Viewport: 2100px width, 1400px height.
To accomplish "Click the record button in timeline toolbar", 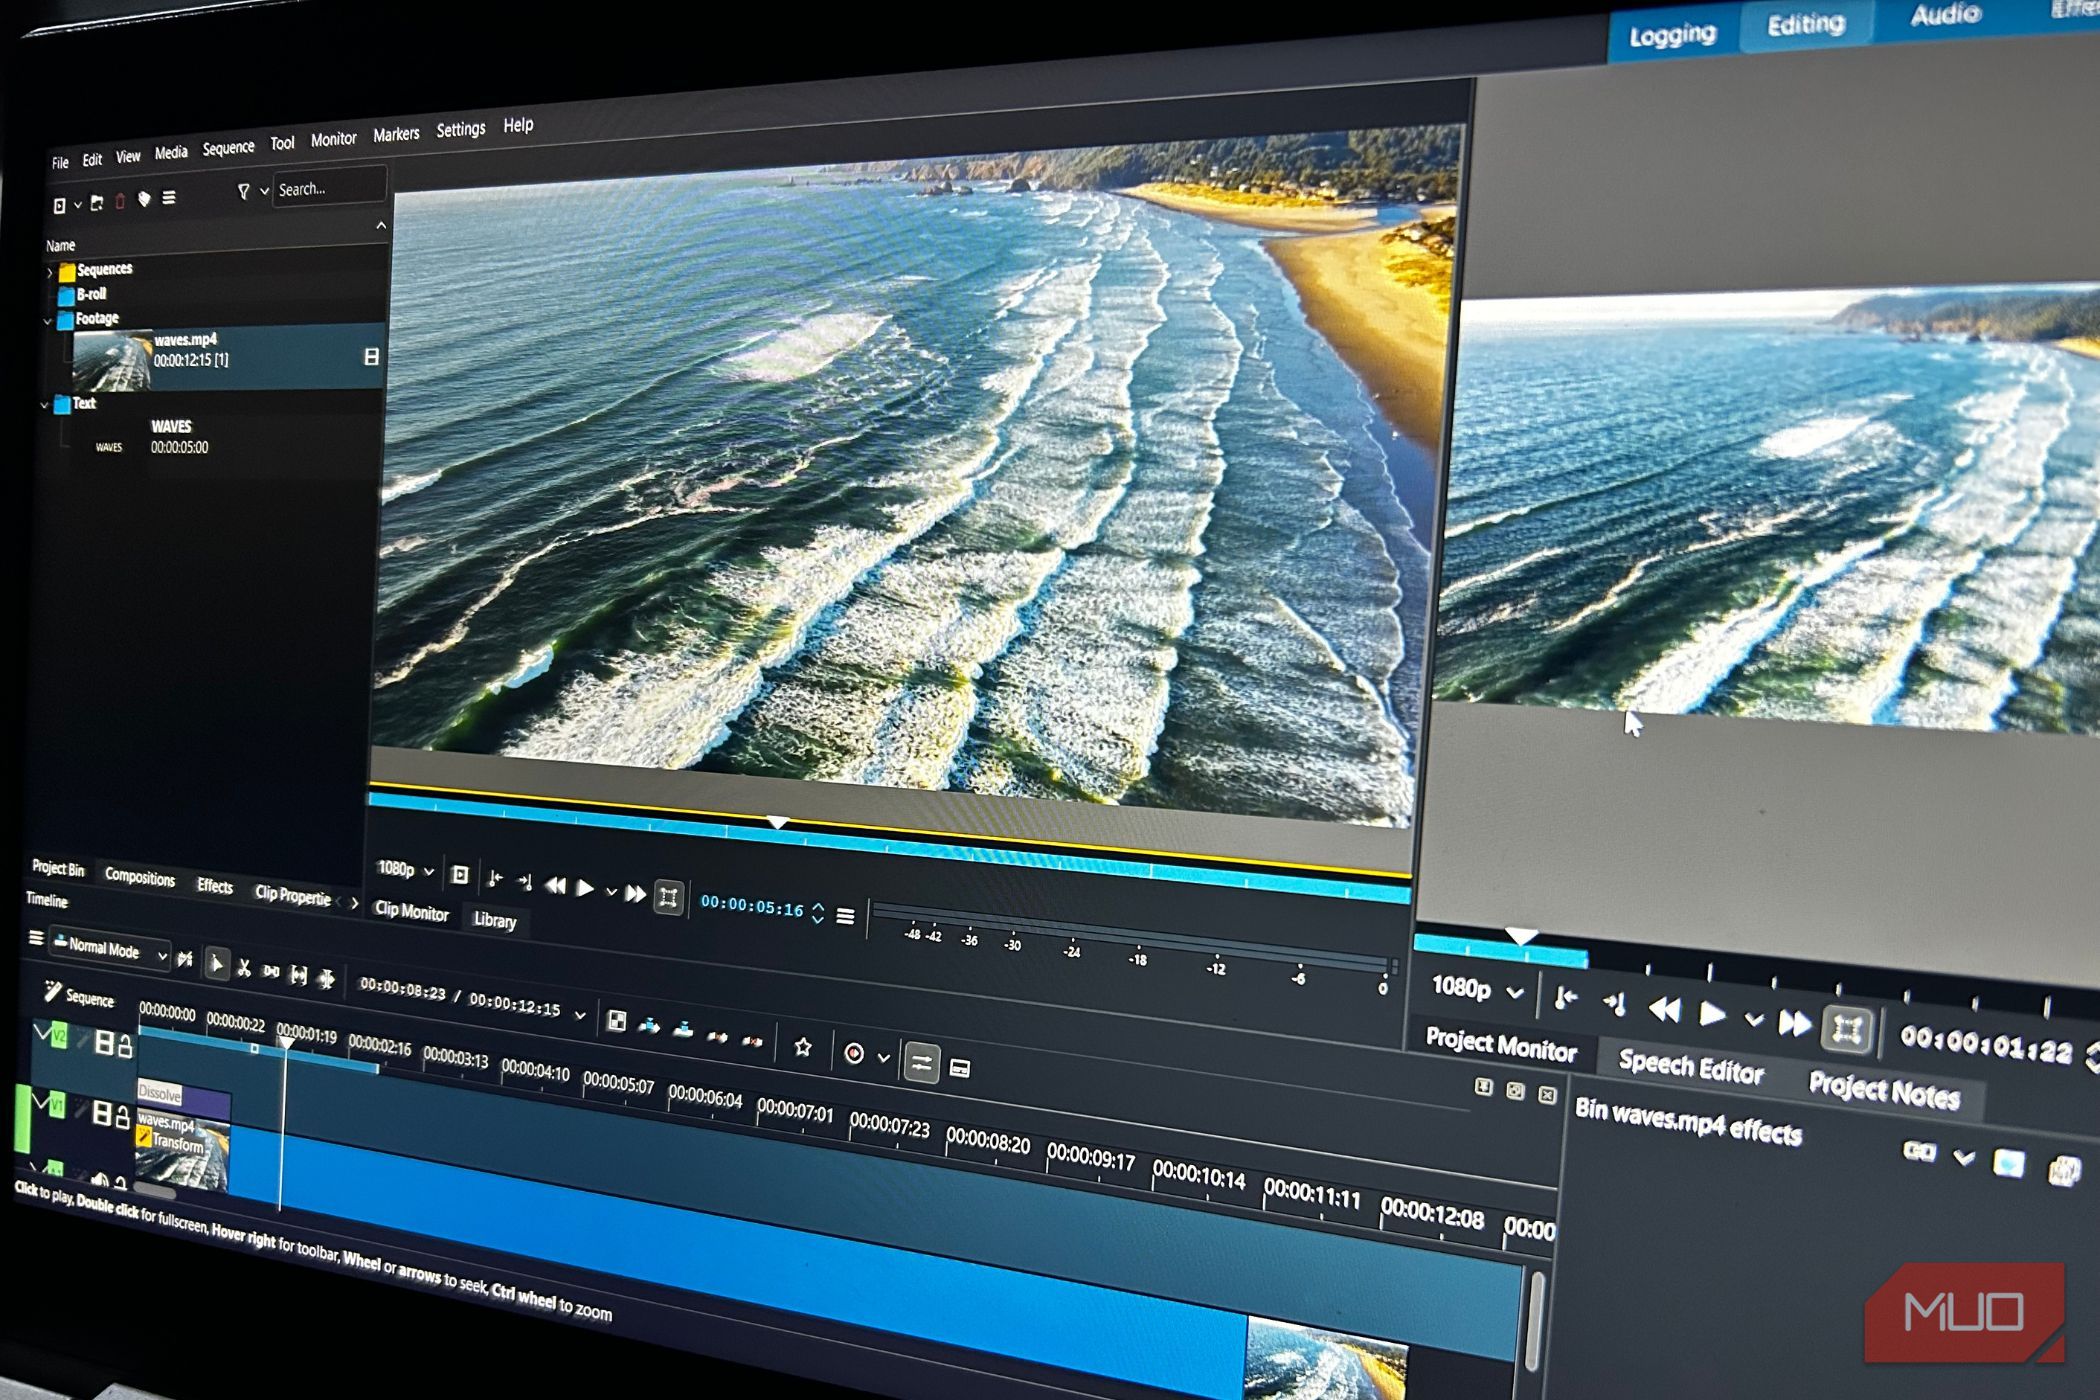I will point(854,1053).
